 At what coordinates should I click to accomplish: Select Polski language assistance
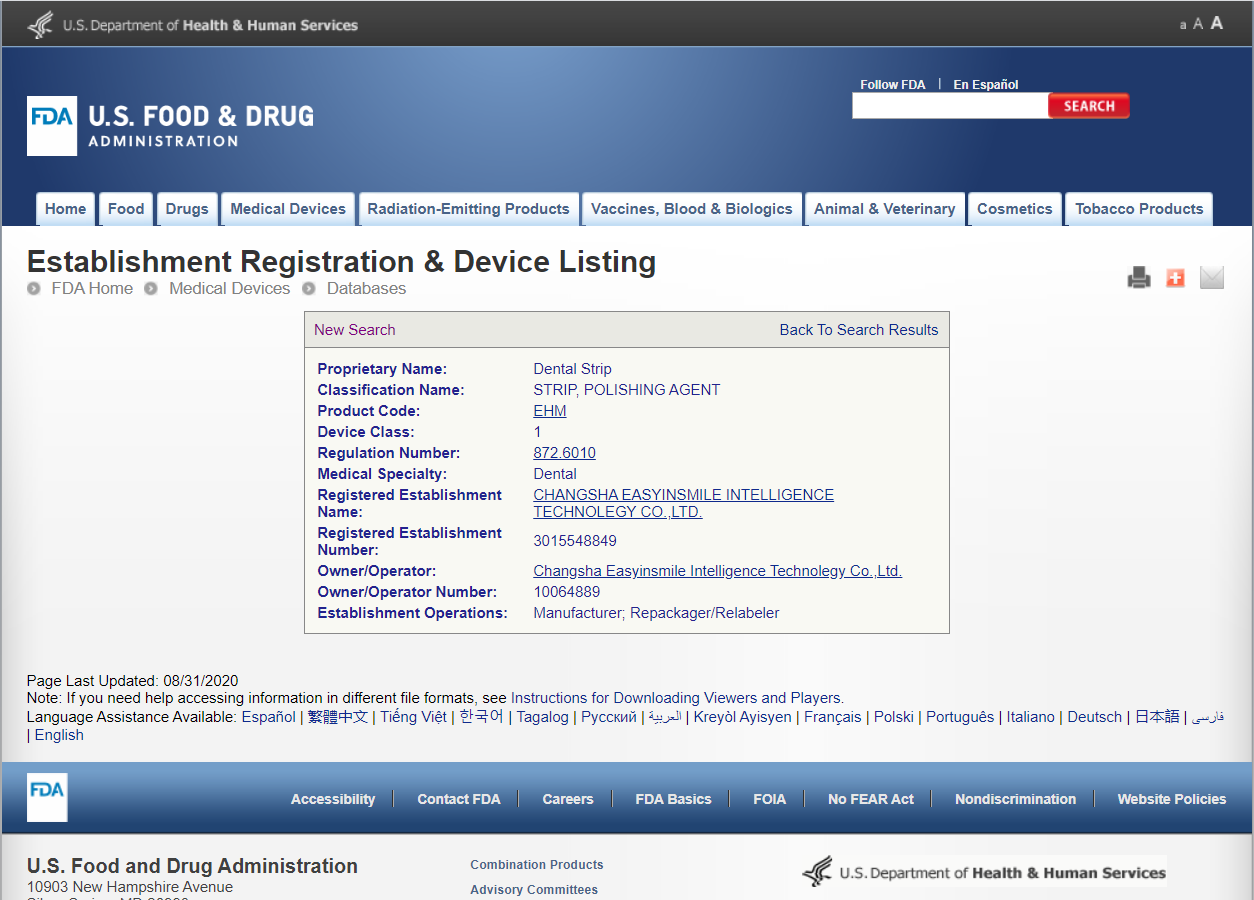point(894,717)
